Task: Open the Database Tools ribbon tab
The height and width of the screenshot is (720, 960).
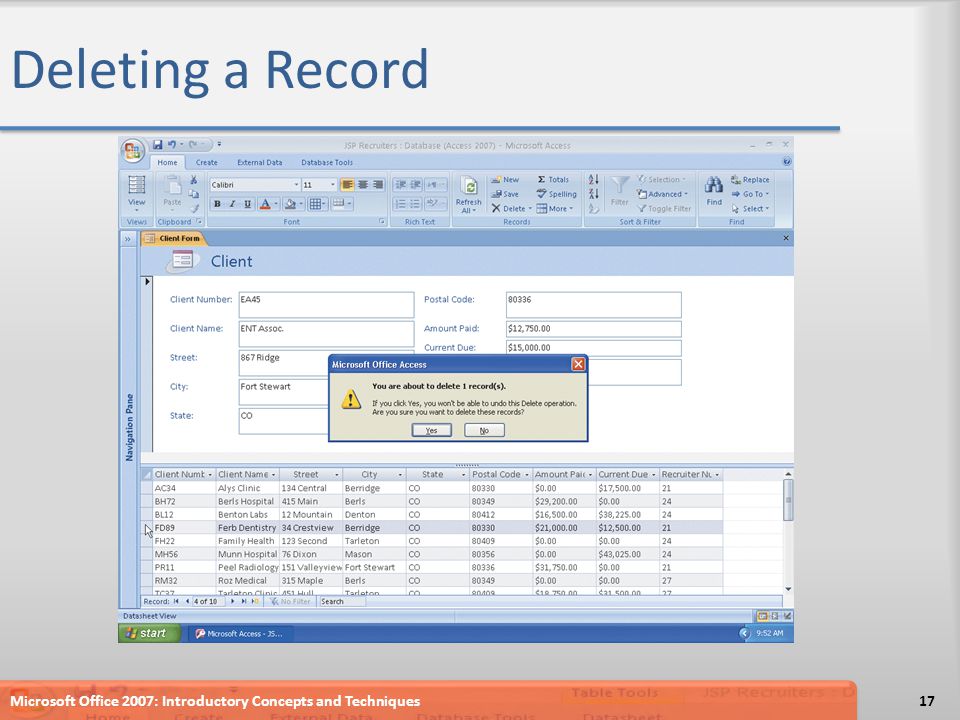Action: point(327,163)
